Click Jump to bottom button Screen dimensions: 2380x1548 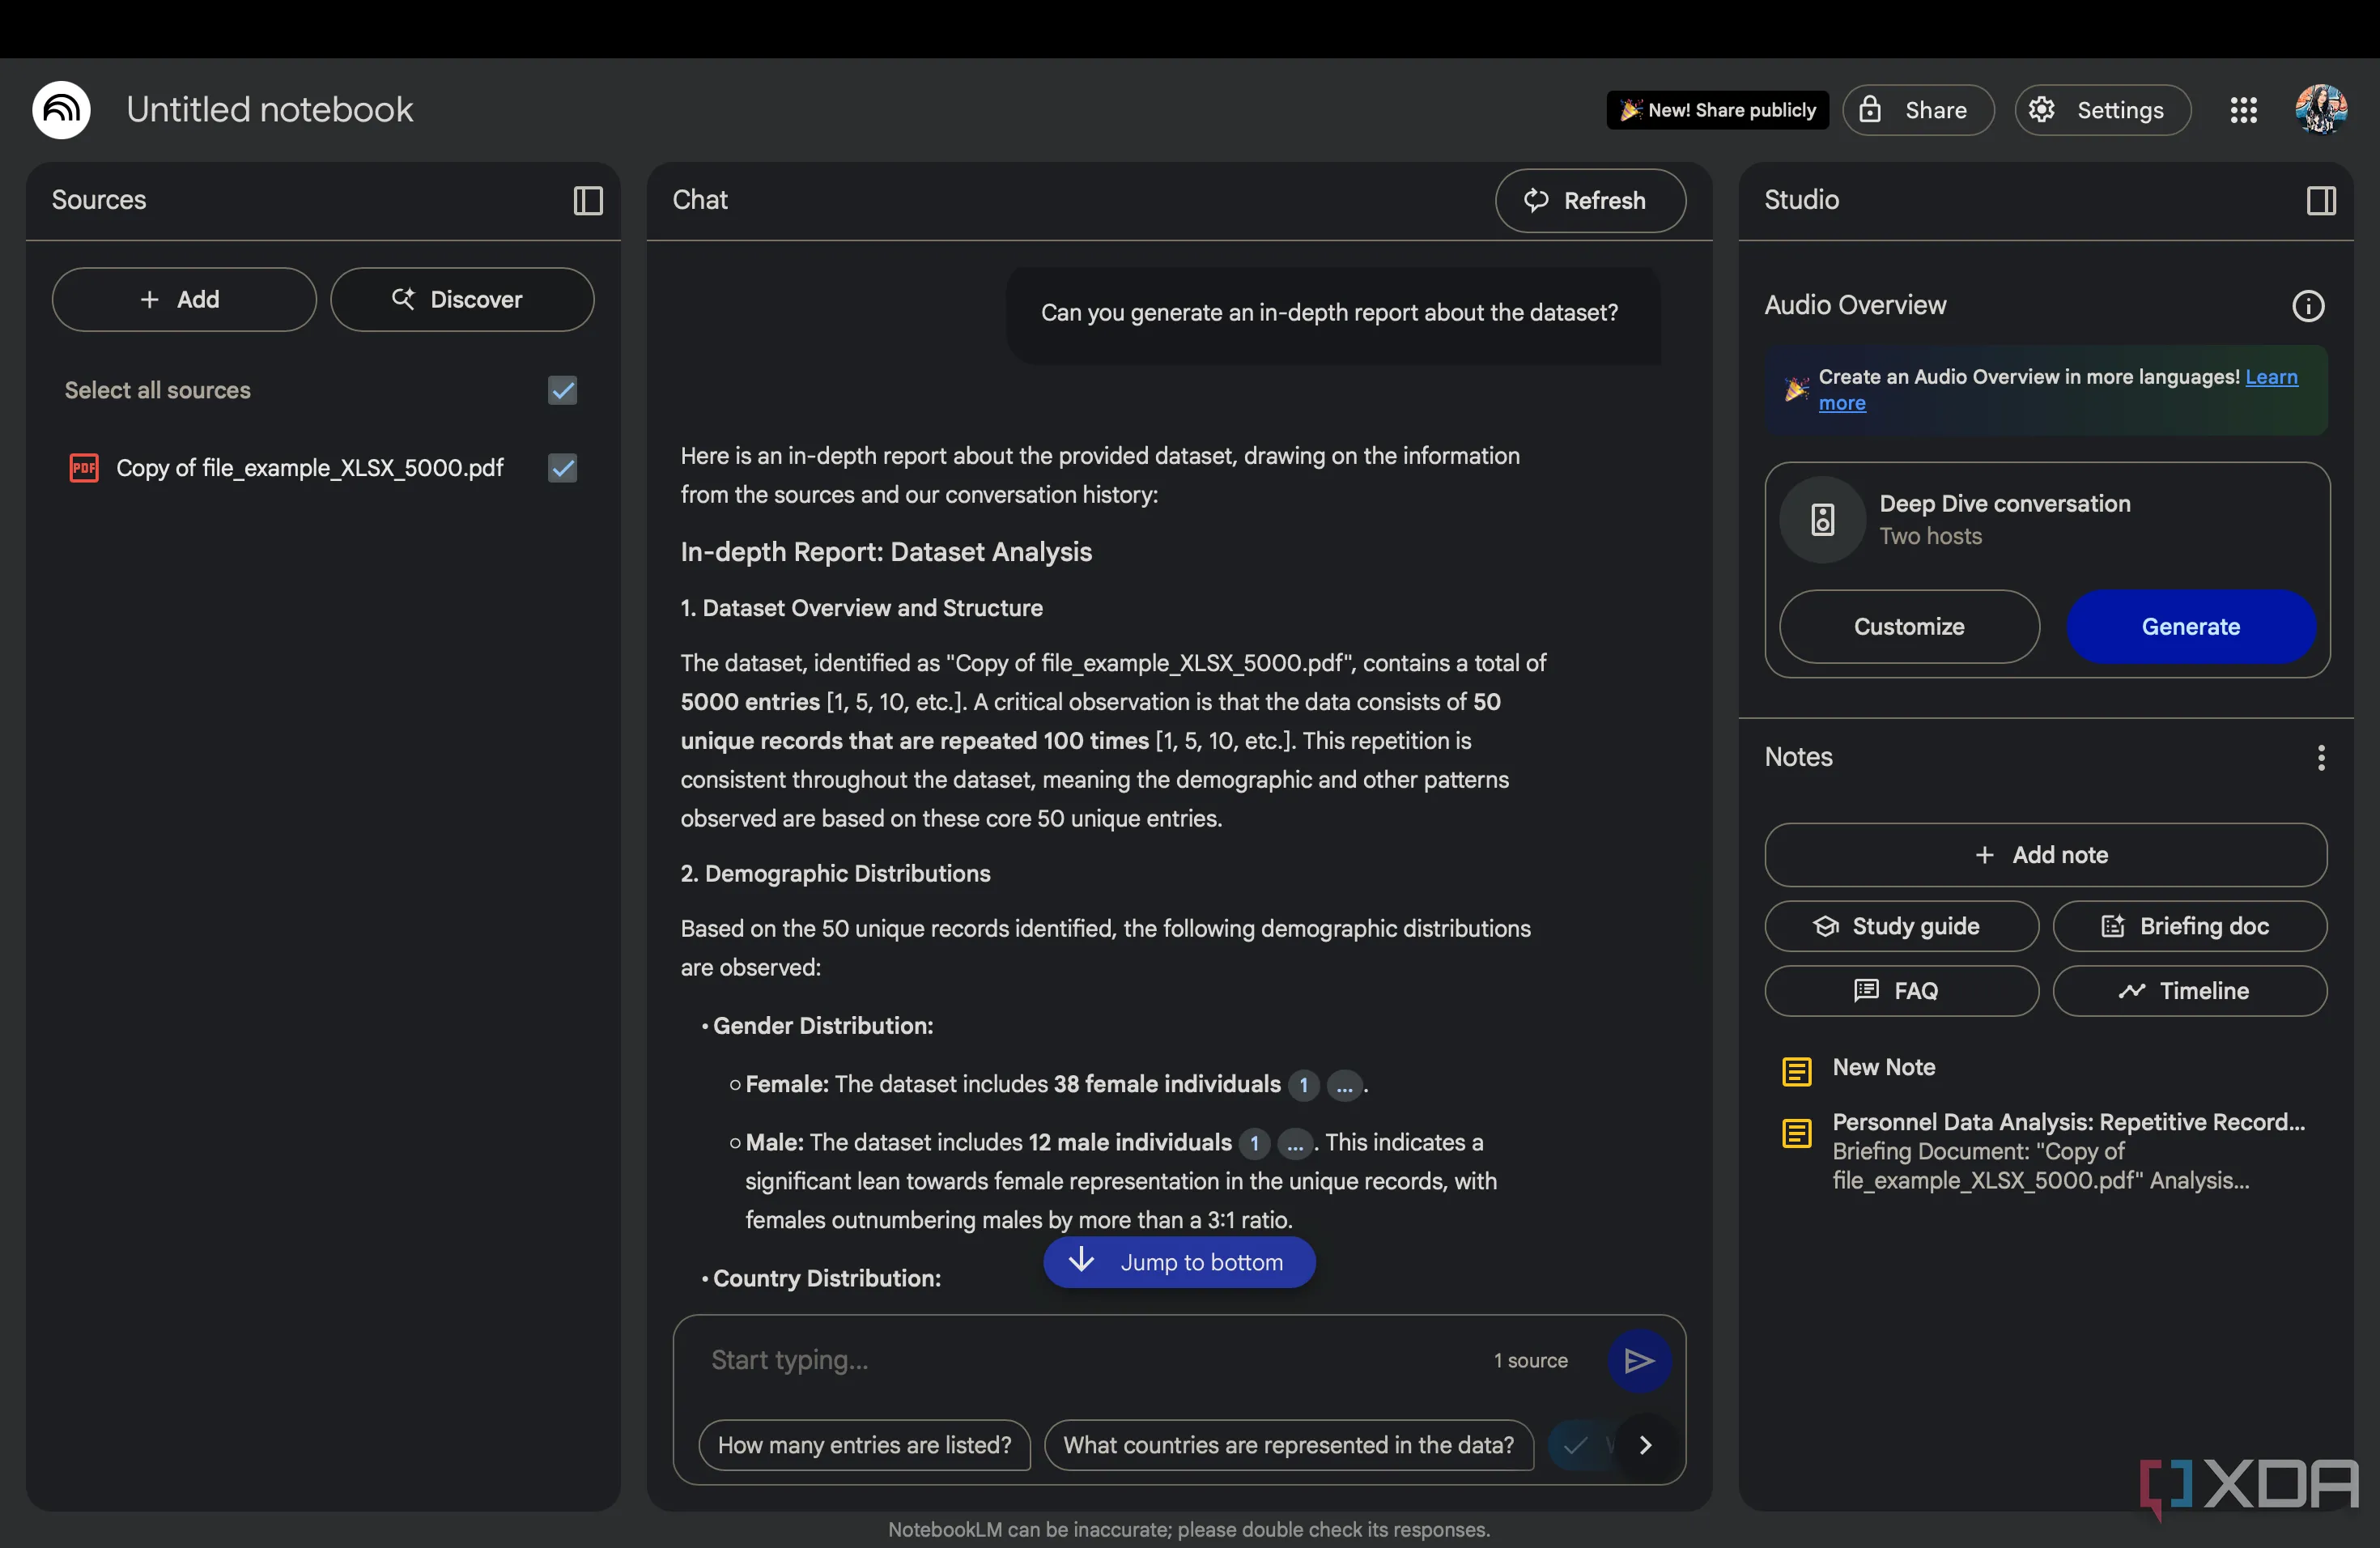pos(1179,1262)
